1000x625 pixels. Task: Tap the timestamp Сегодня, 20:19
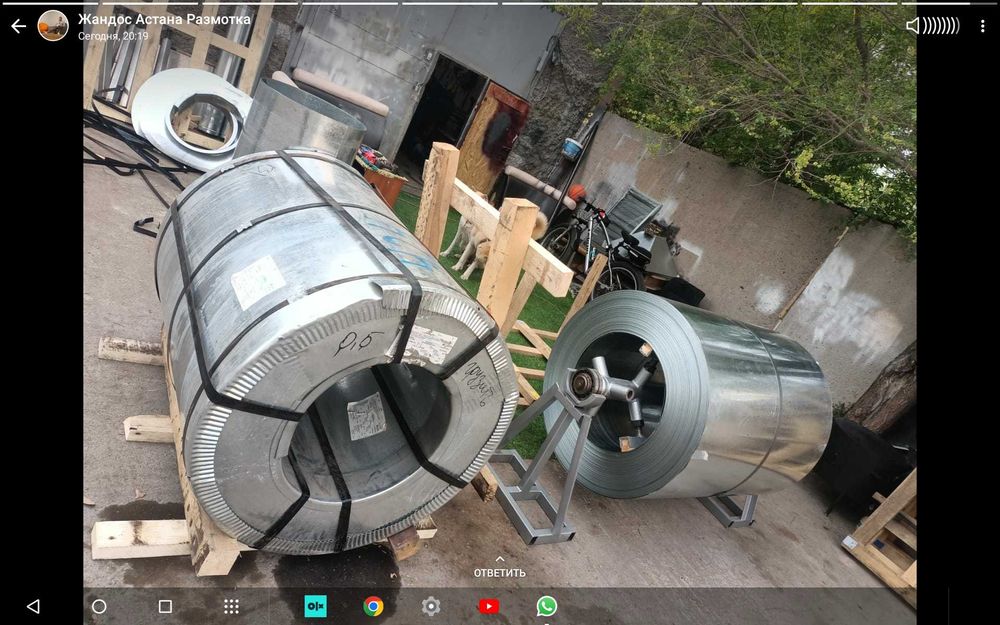[x=113, y=36]
